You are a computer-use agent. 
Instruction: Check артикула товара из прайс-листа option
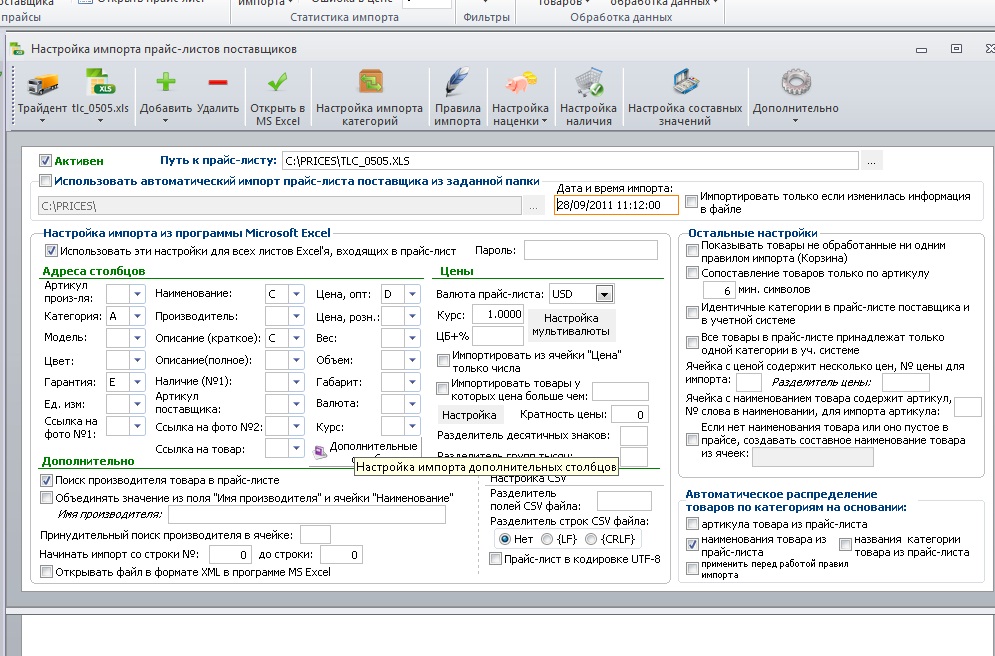coord(692,524)
